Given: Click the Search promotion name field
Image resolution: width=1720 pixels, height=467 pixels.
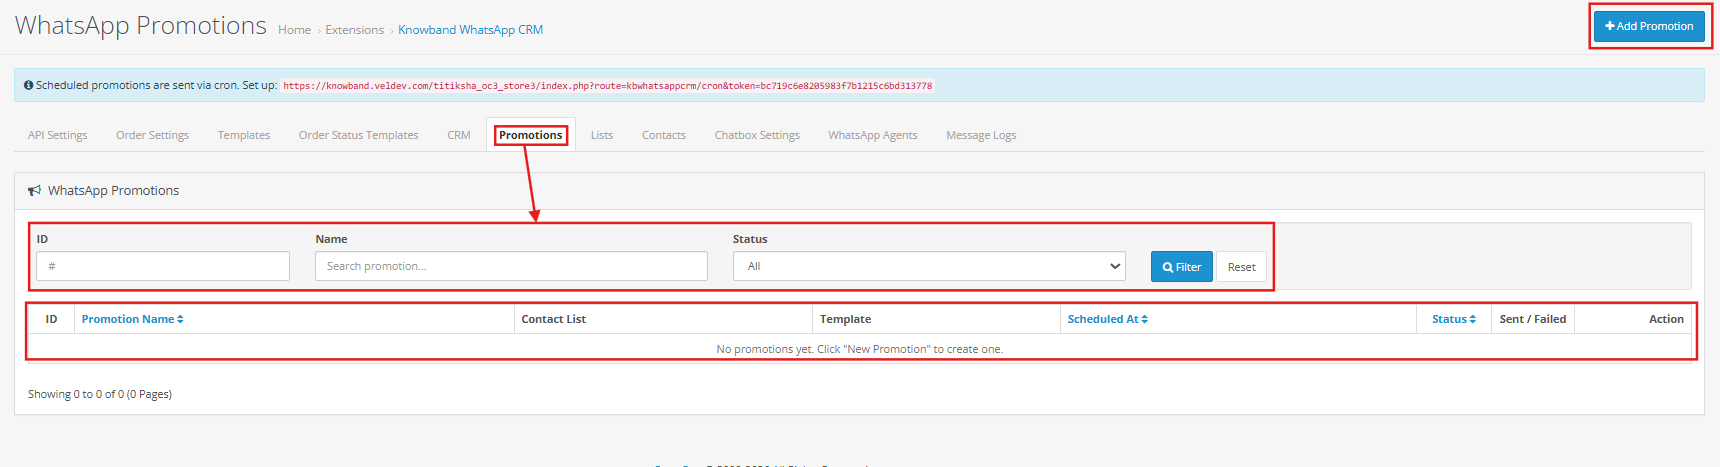Looking at the screenshot, I should coord(511,266).
